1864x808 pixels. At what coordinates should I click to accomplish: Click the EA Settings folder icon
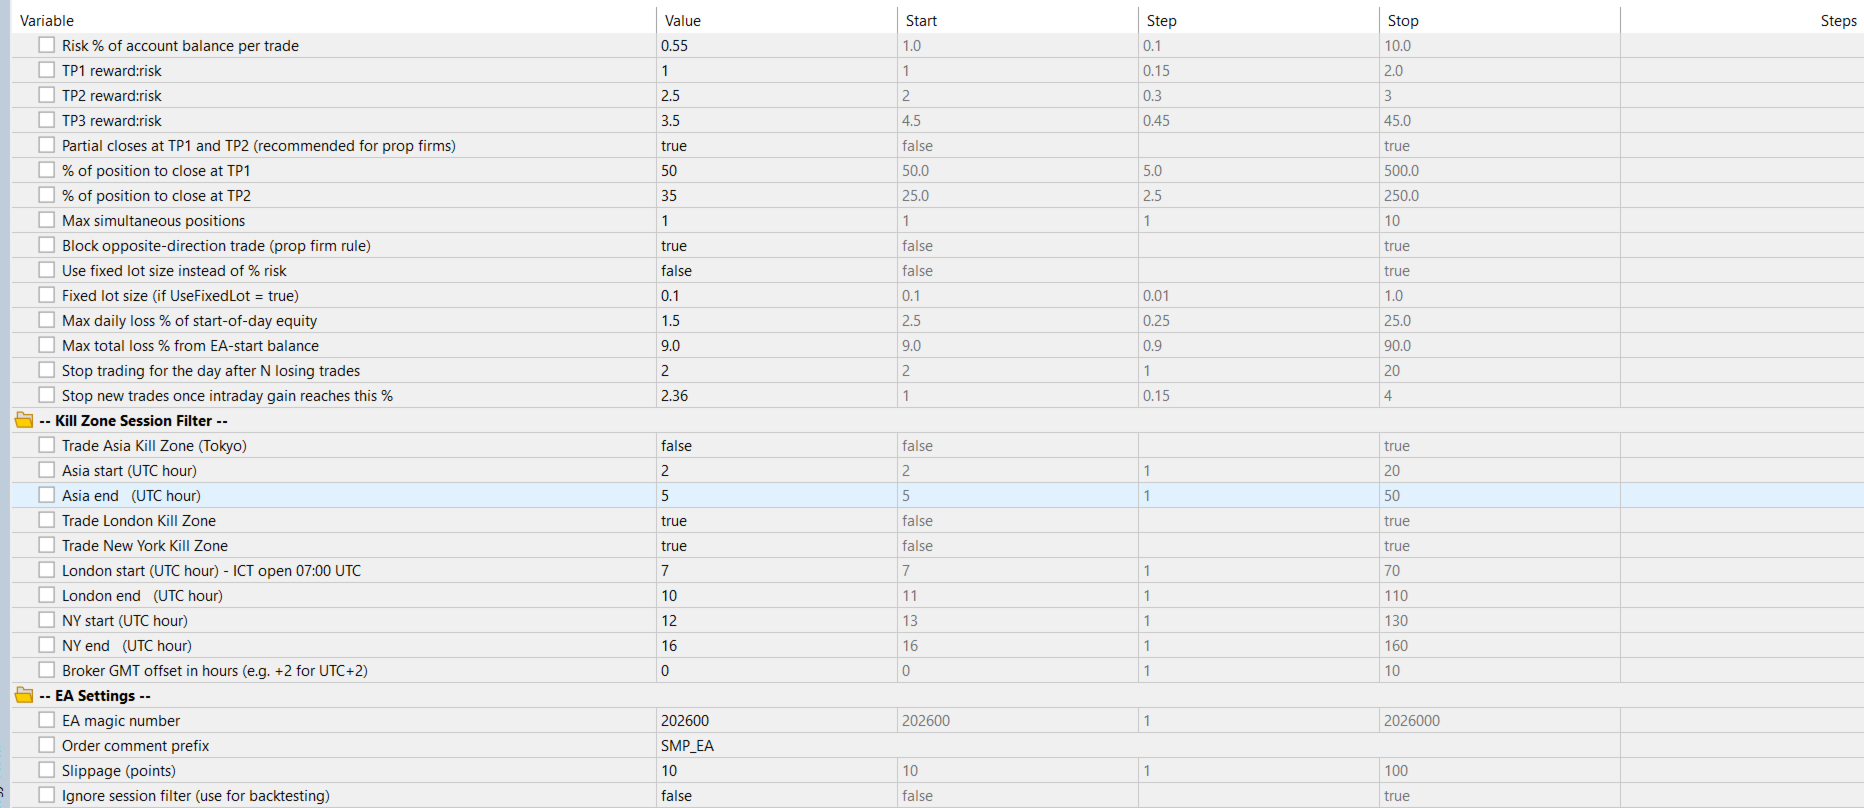[x=24, y=695]
